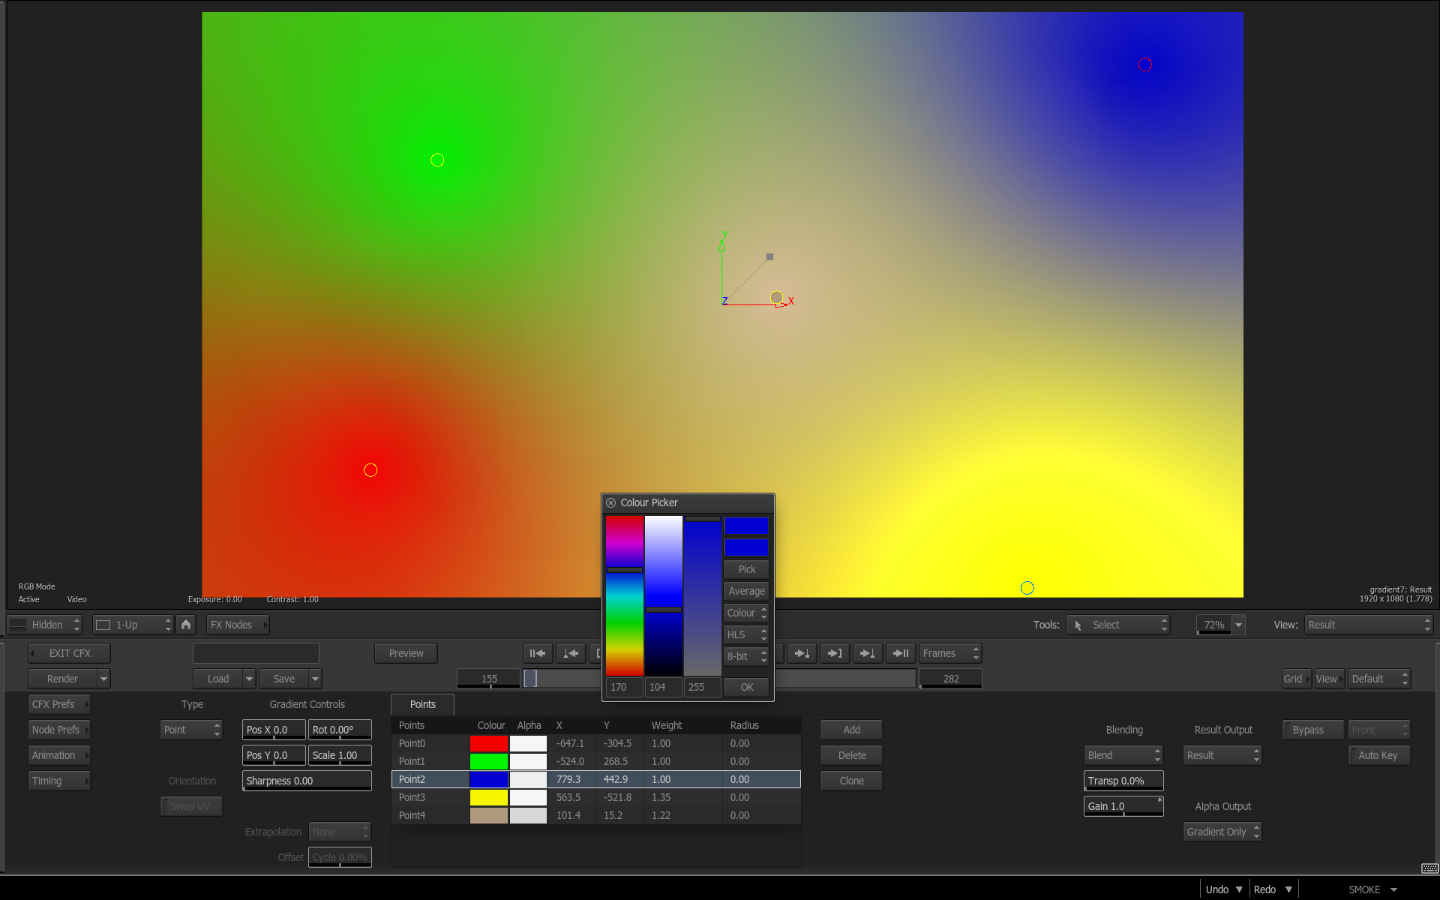Click the home icon beside 1-Up
Image resolution: width=1440 pixels, height=900 pixels.
click(186, 625)
